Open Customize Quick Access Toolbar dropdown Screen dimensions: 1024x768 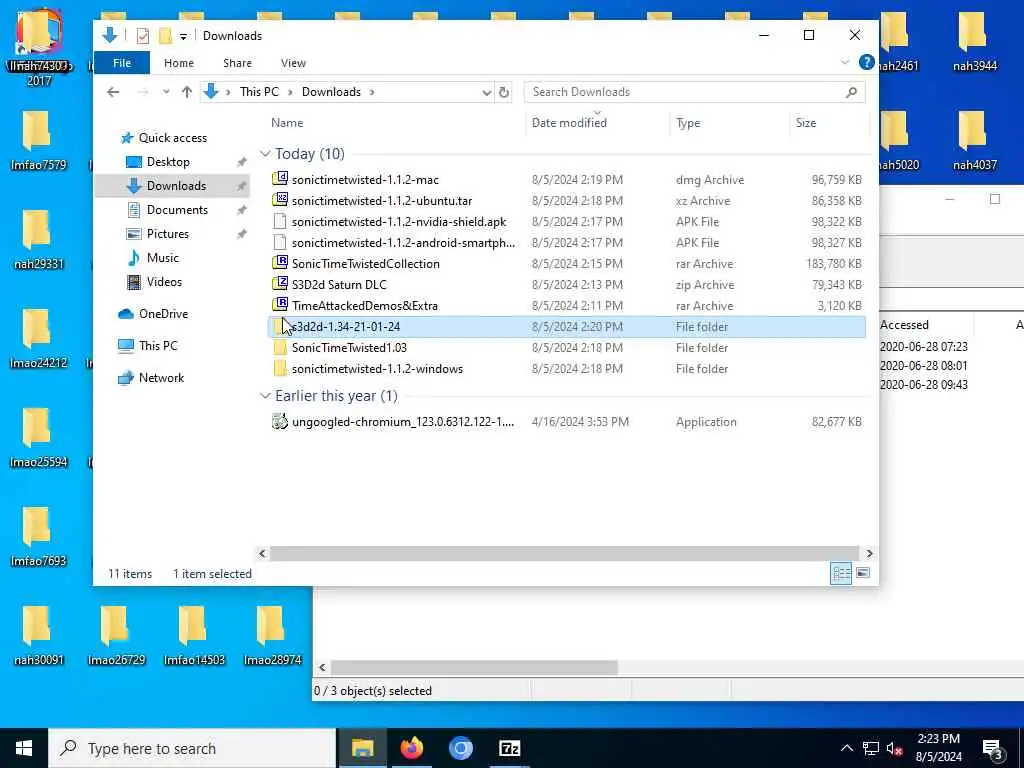(x=184, y=37)
